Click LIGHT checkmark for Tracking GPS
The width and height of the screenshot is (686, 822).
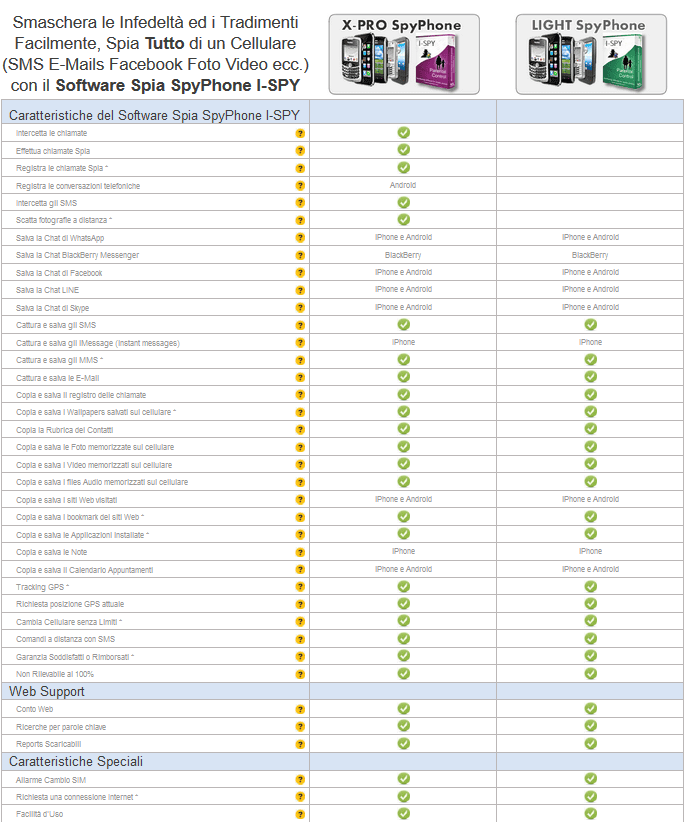tap(591, 587)
